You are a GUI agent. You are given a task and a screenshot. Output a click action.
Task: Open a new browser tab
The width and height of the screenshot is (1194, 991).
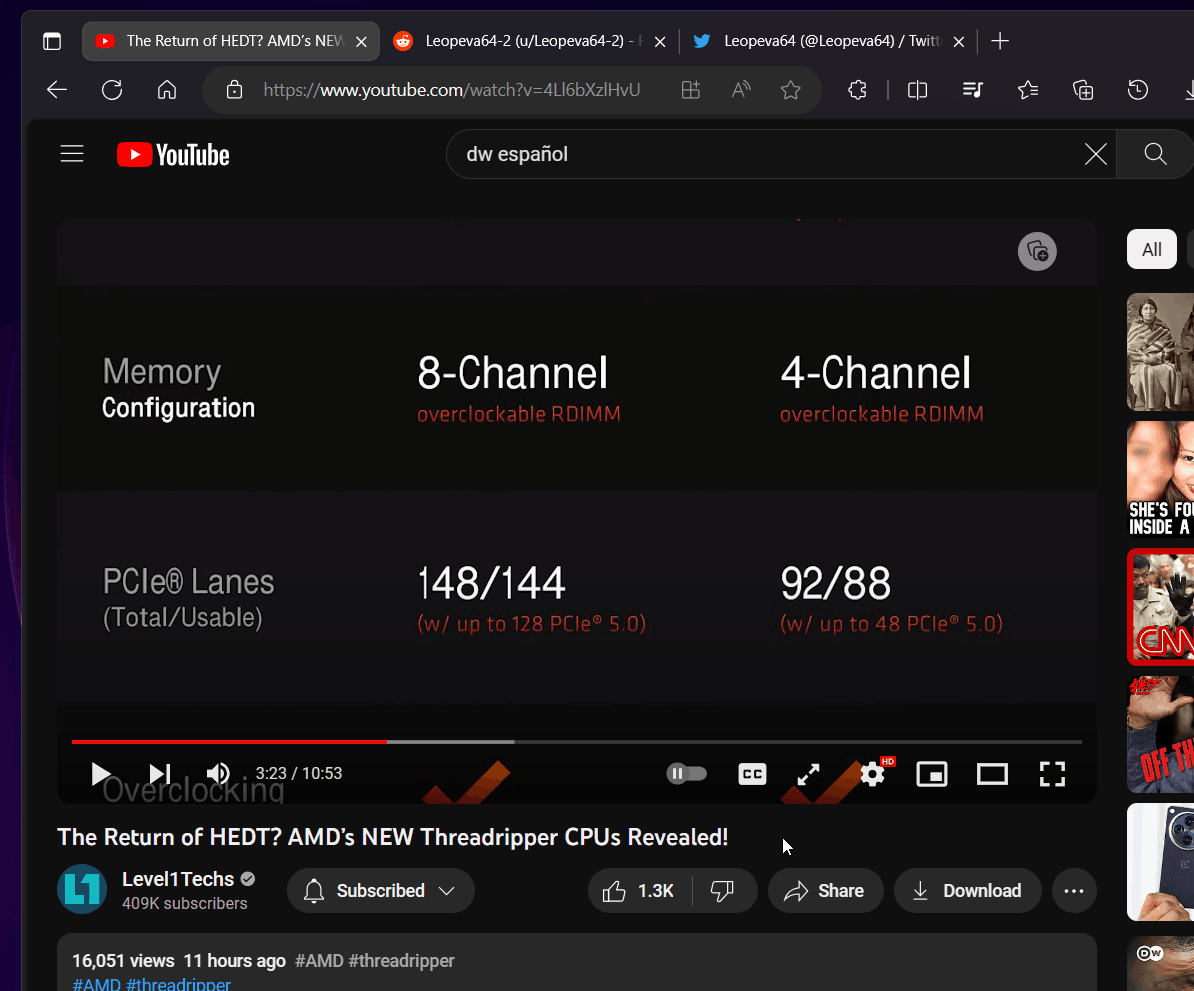(1001, 41)
